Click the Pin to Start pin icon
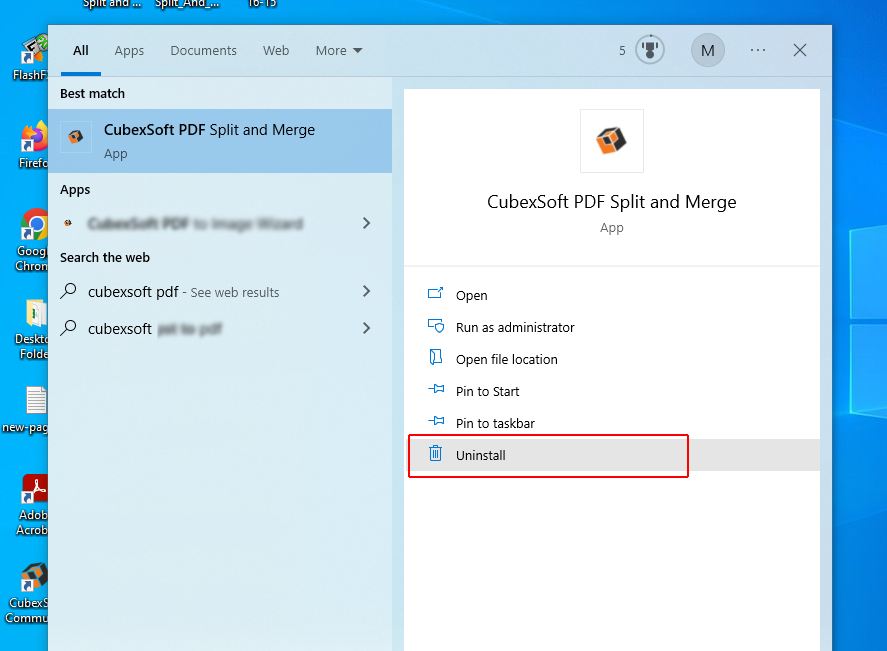Viewport: 887px width, 651px height. (x=436, y=389)
